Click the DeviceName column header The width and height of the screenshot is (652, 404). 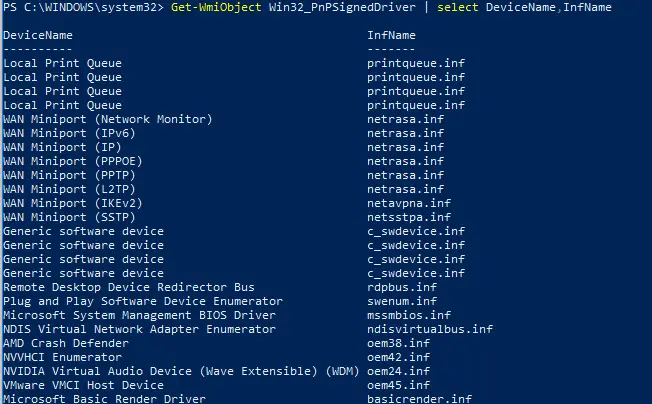tap(38, 35)
